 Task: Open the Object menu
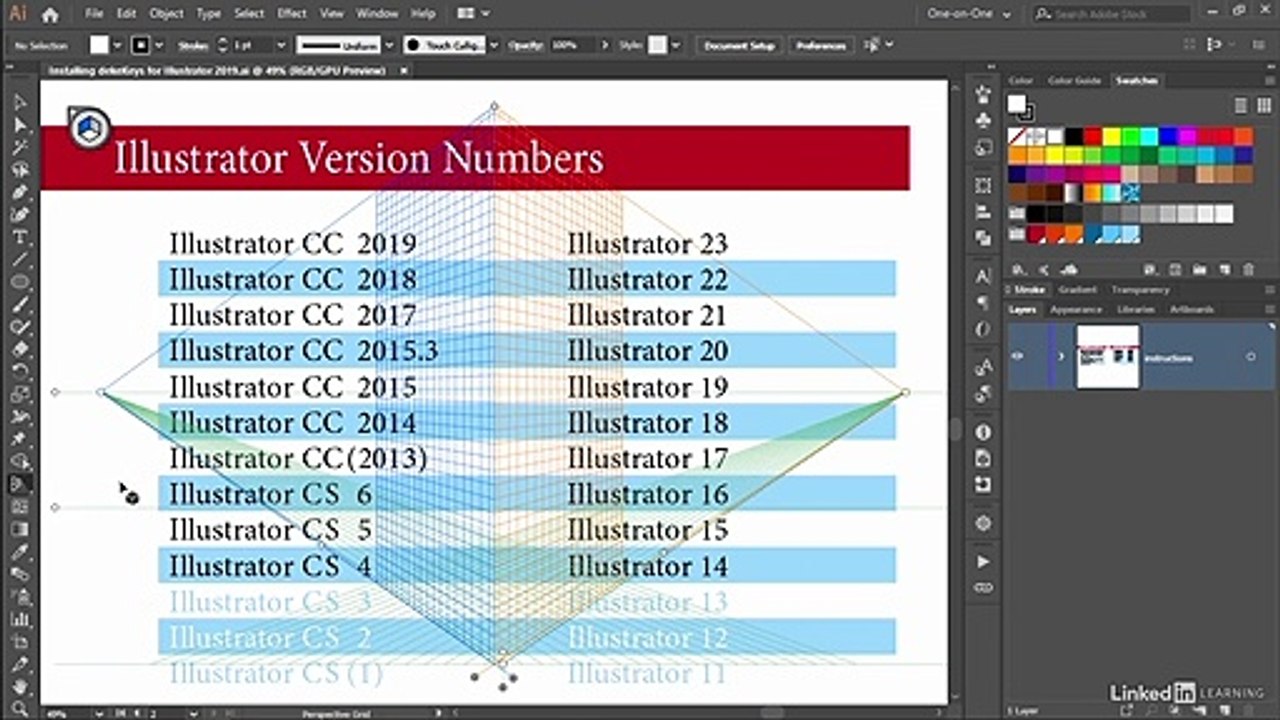click(x=165, y=14)
